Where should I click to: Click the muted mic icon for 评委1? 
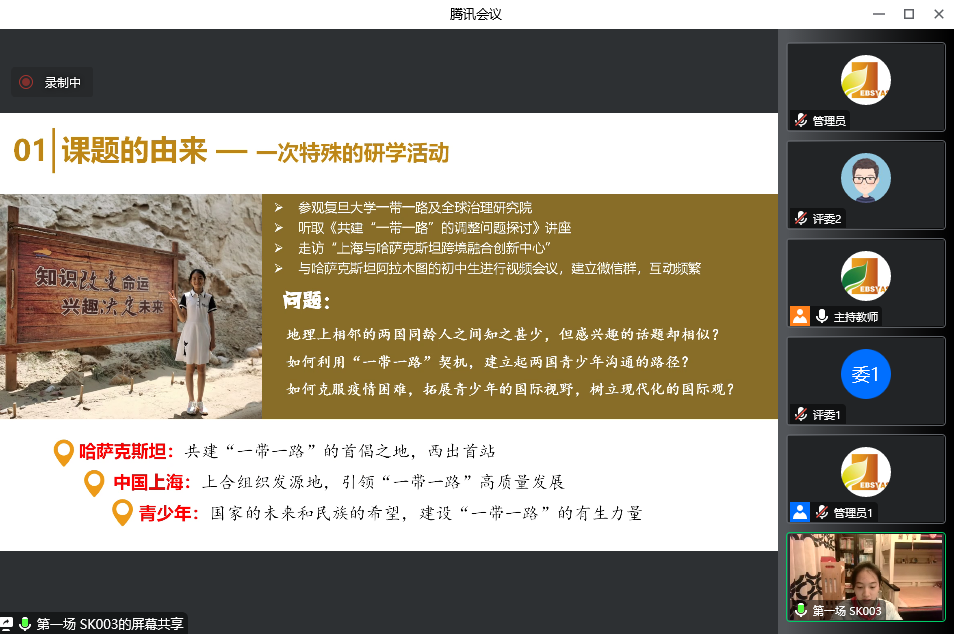pyautogui.click(x=801, y=414)
